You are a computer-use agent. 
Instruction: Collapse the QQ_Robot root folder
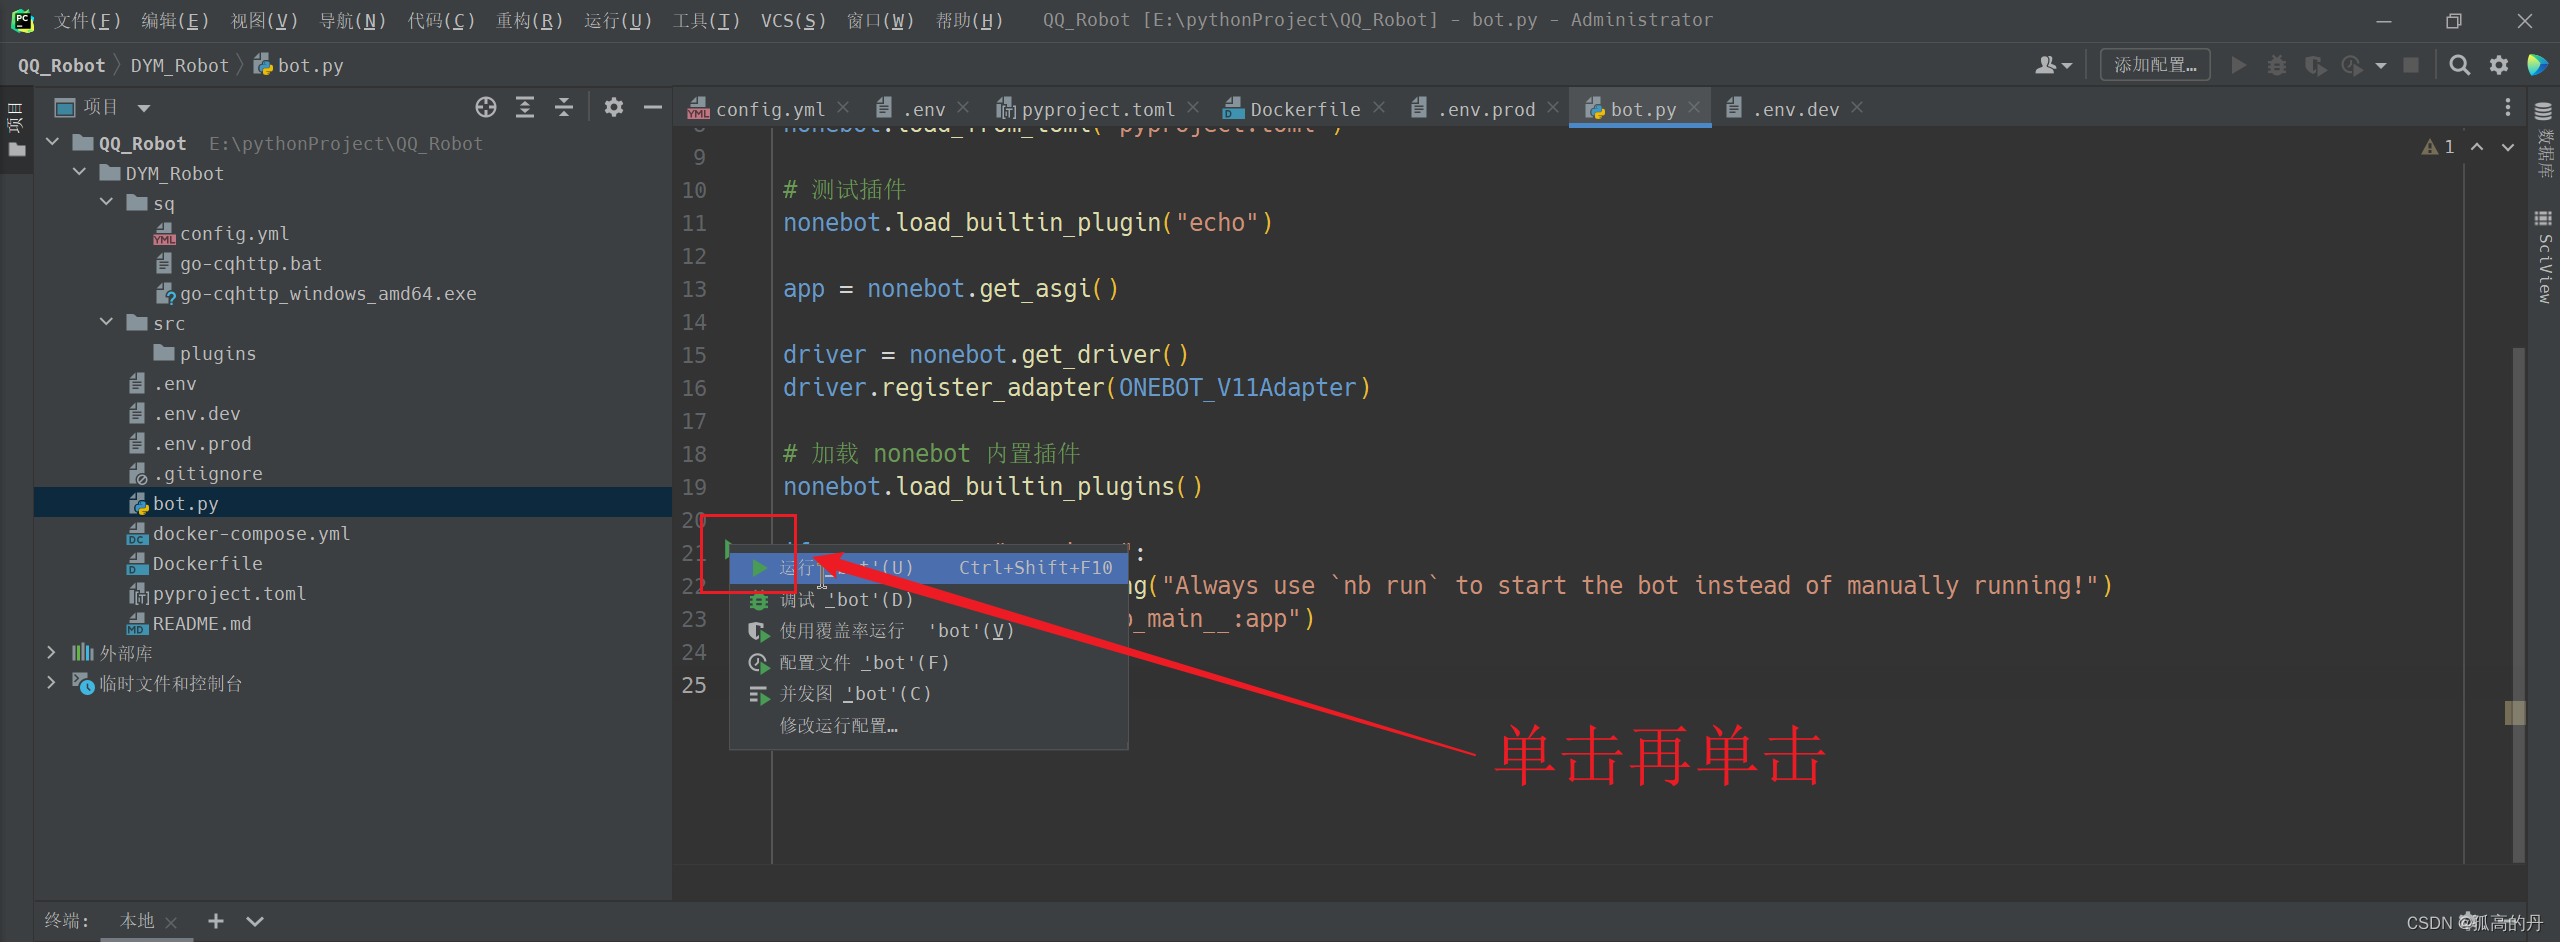tap(53, 143)
